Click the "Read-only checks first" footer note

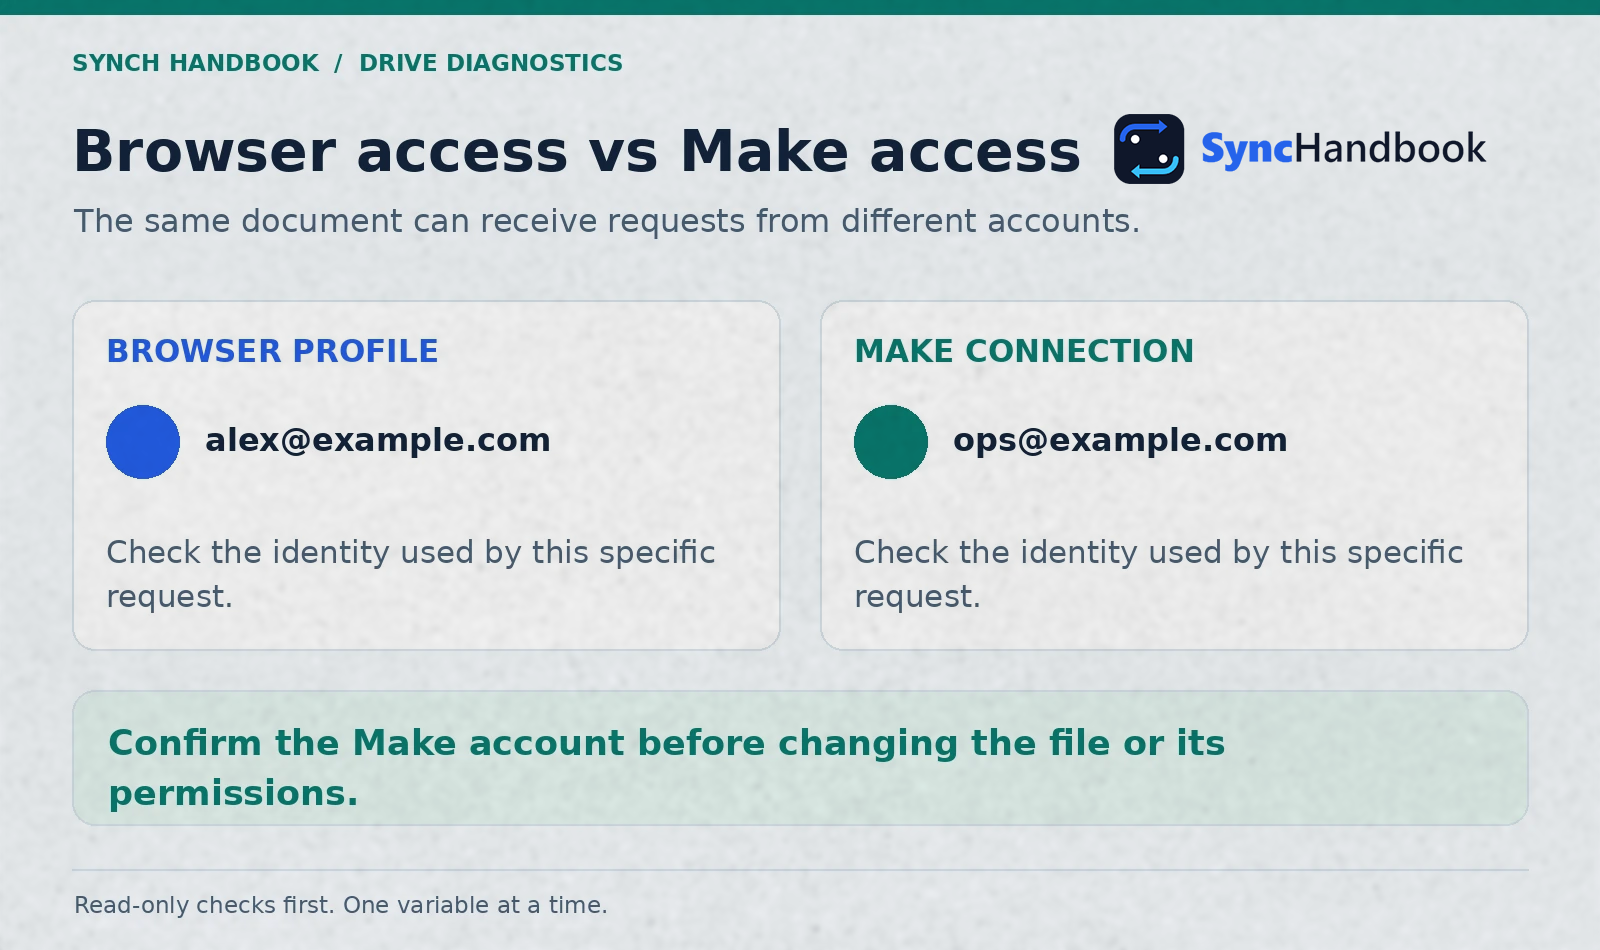pyautogui.click(x=341, y=905)
